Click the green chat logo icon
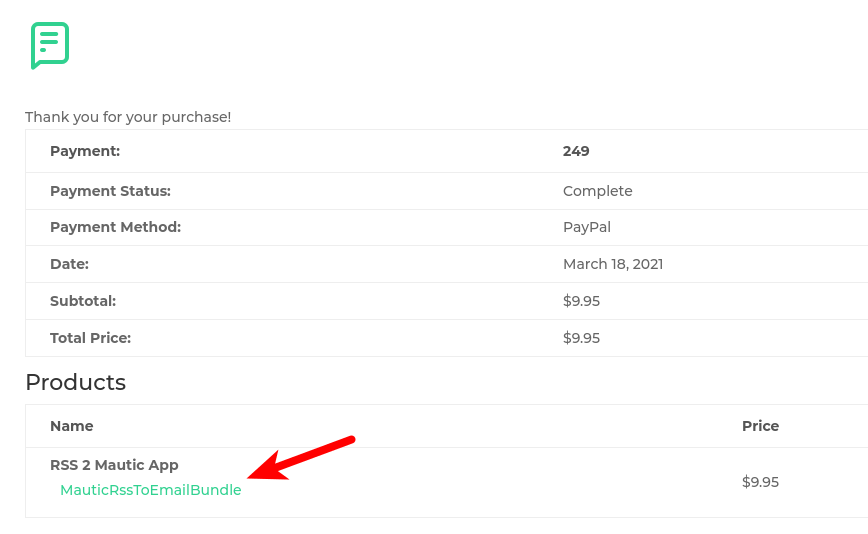The width and height of the screenshot is (868, 534). [49, 45]
